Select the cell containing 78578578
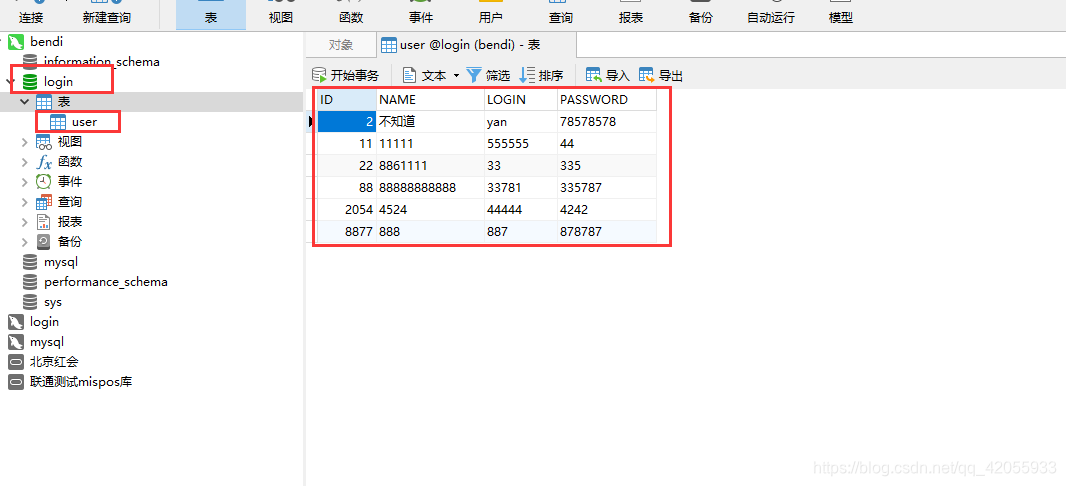Screen dimensions: 1066x486 (x=607, y=122)
